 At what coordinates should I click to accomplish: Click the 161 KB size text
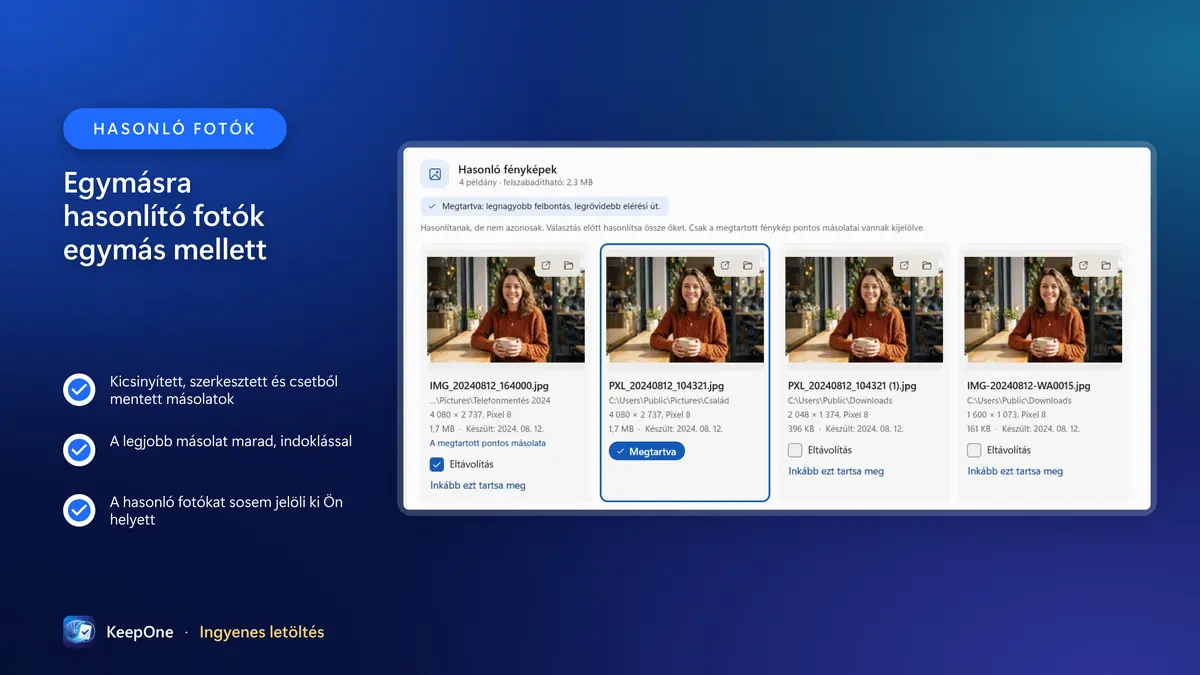pos(980,428)
